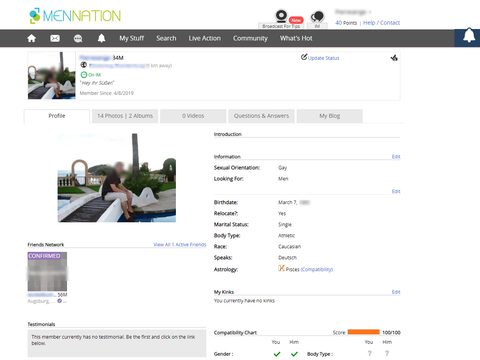
Task: Open the Pisces Compatibility link
Action: pos(317,269)
